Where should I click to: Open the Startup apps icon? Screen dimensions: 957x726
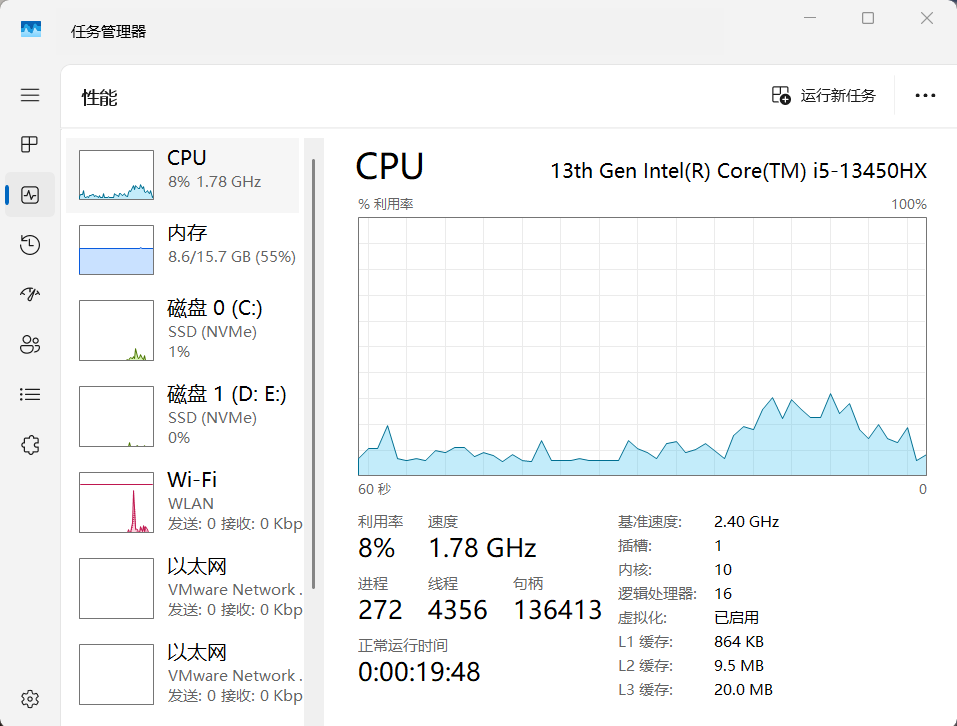pos(30,295)
